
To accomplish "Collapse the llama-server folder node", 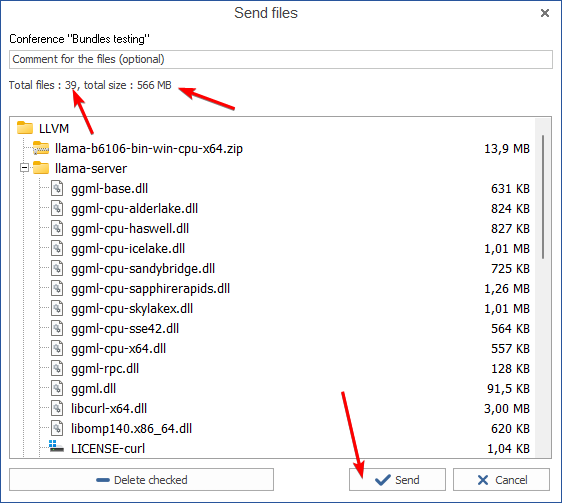I will tap(24, 168).
